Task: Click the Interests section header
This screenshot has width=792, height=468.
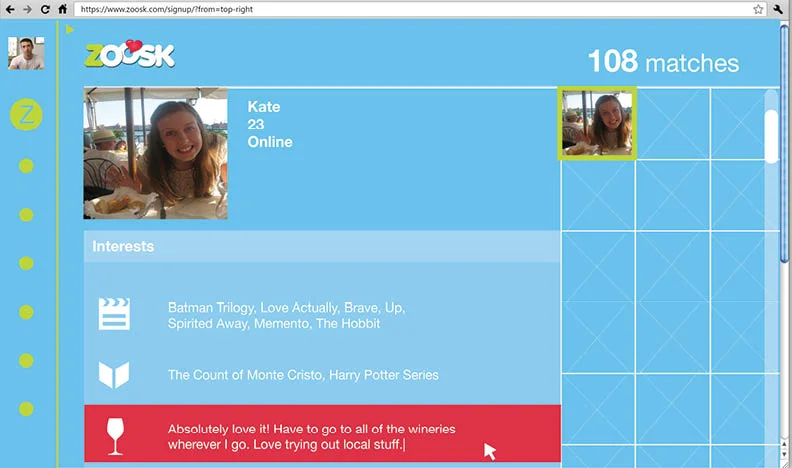Action: (x=322, y=246)
